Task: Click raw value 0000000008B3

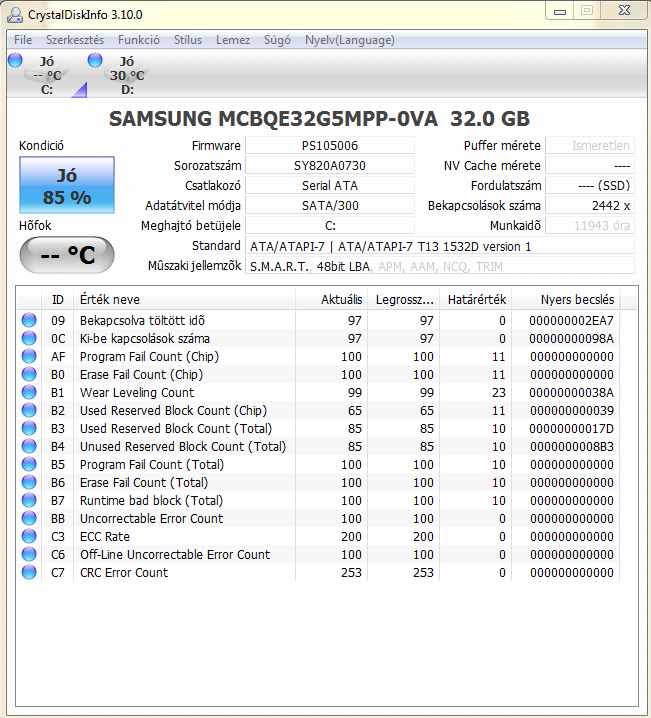Action: tap(571, 446)
